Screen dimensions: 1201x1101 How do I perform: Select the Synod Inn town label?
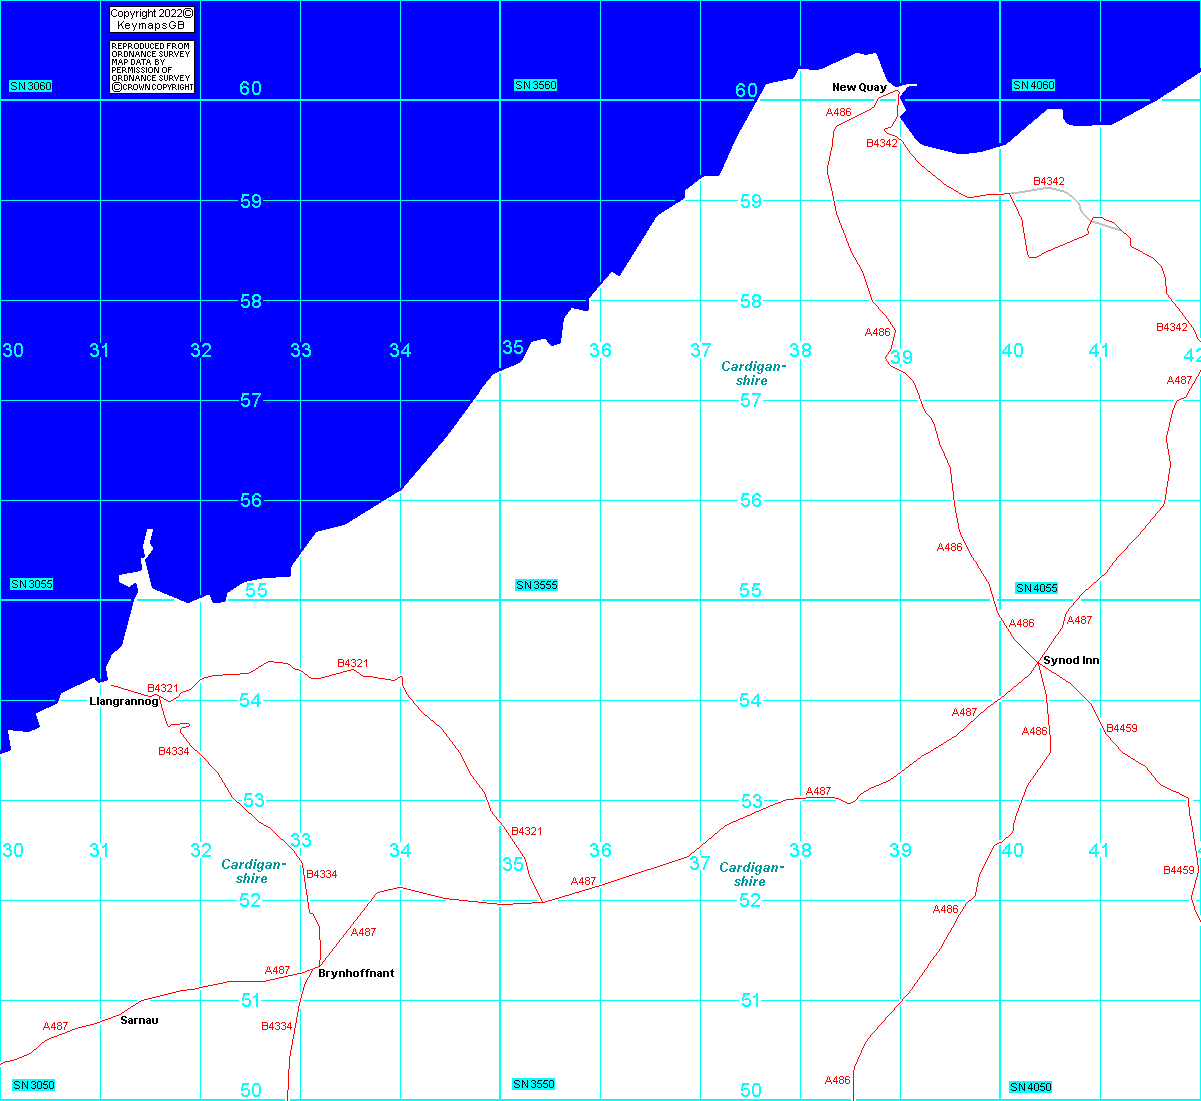click(1070, 661)
